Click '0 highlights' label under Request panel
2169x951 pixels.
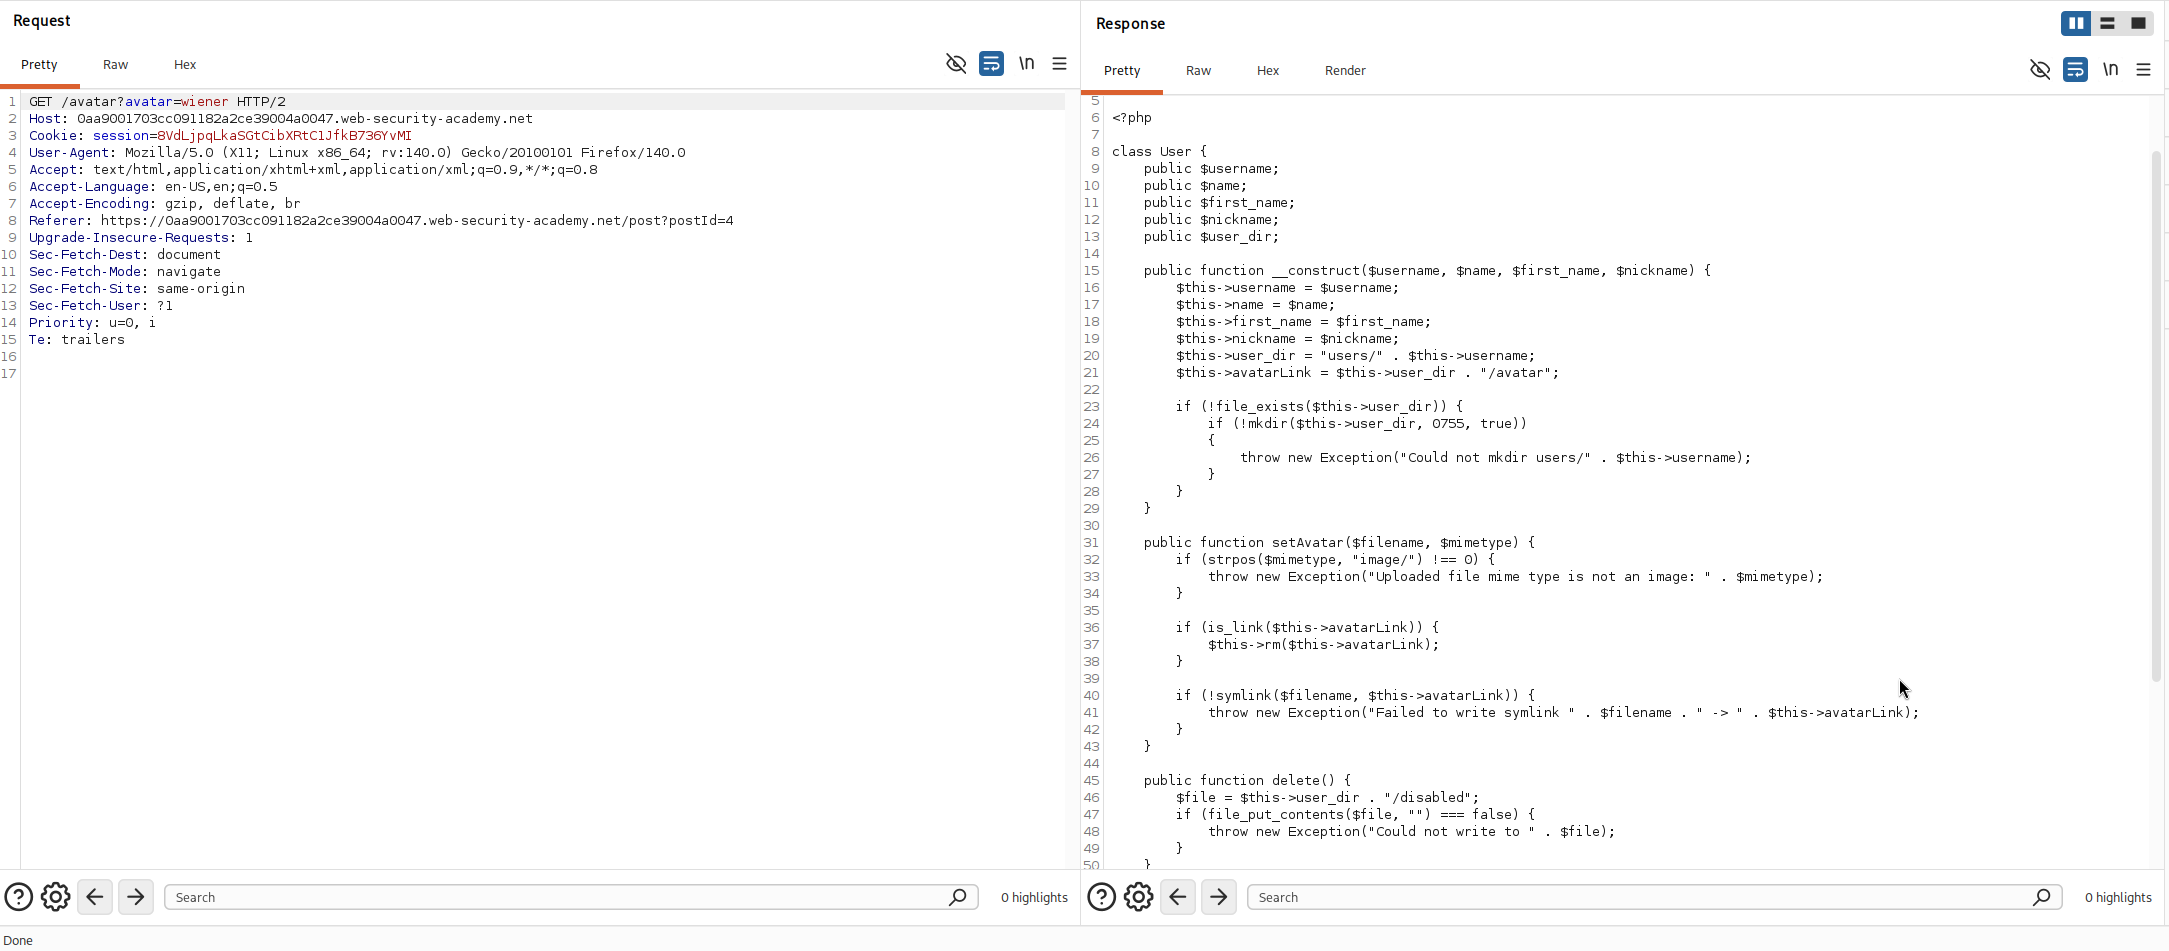coord(1034,897)
